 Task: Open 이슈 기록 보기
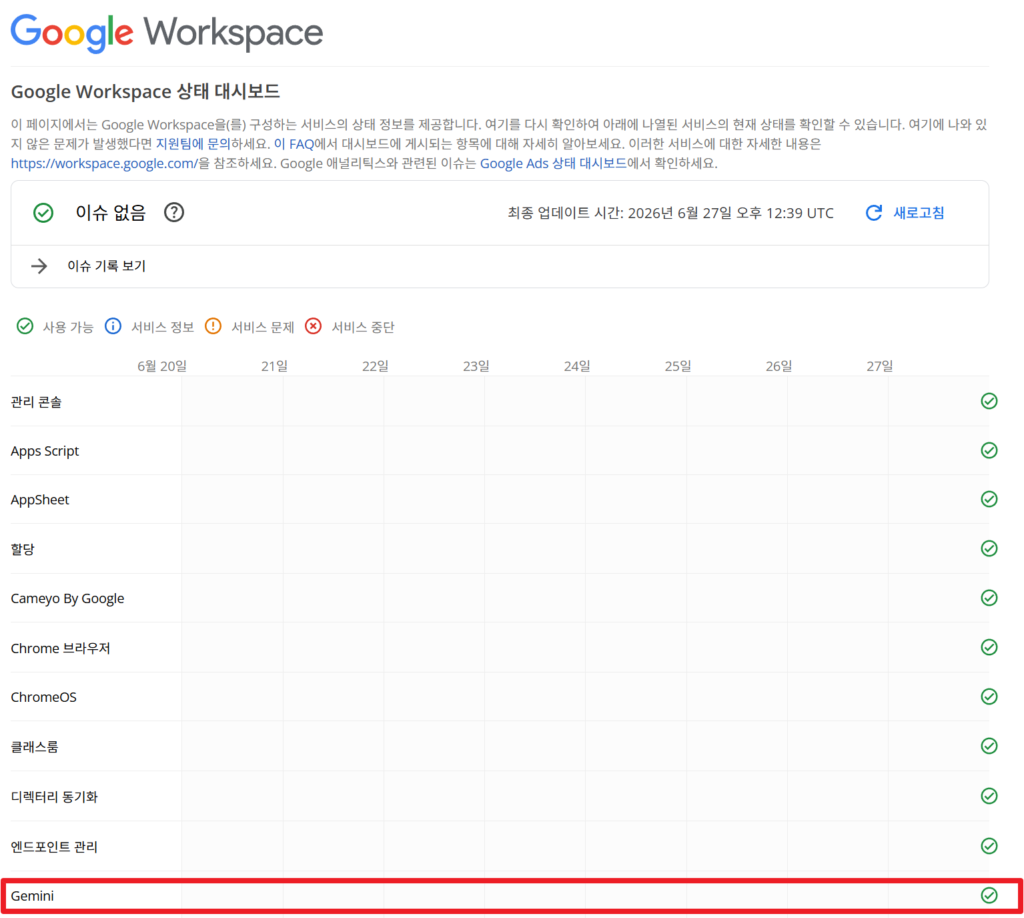[x=106, y=266]
